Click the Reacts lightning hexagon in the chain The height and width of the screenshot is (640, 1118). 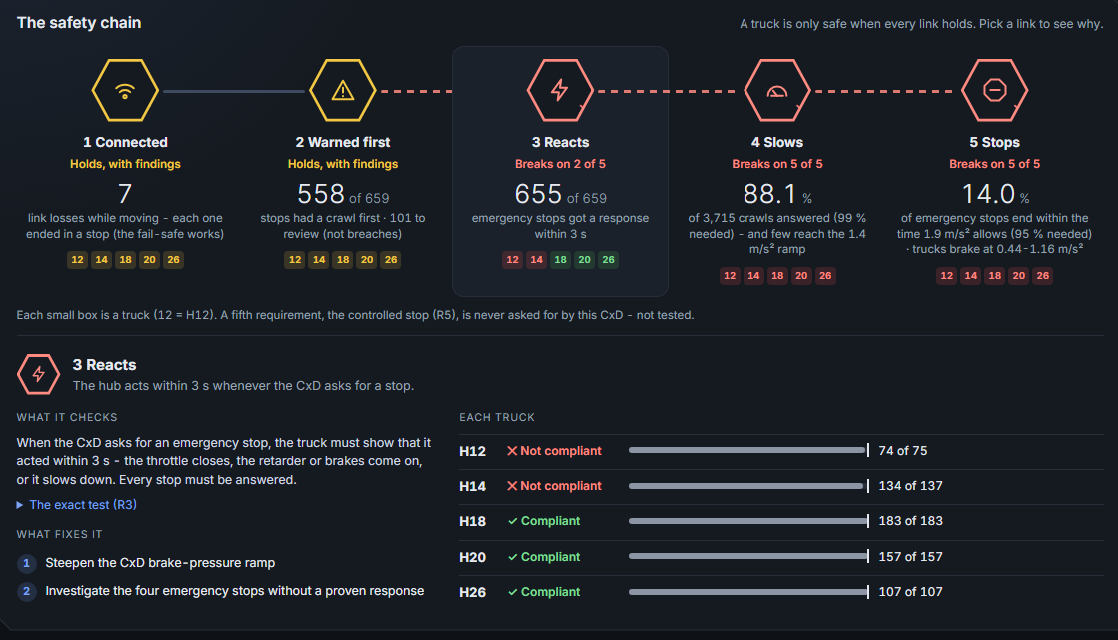click(x=560, y=91)
